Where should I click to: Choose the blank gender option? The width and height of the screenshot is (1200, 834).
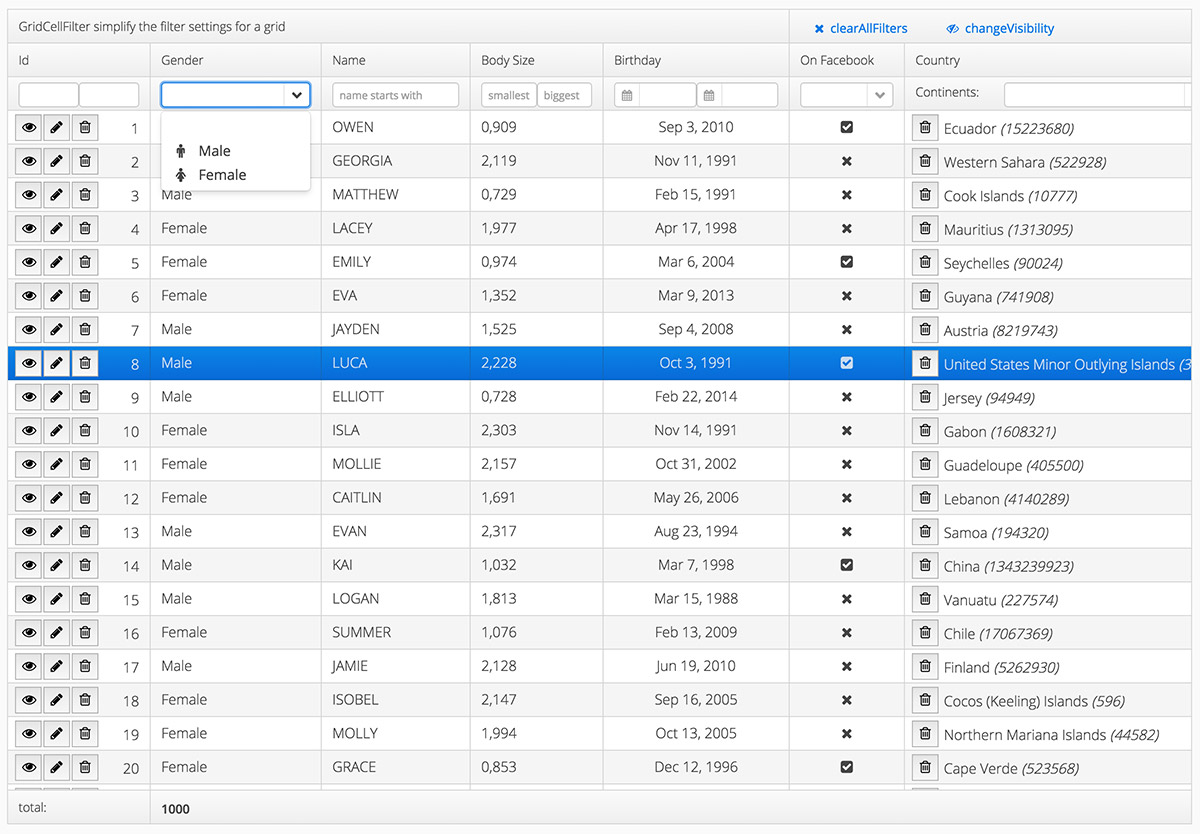click(x=235, y=127)
